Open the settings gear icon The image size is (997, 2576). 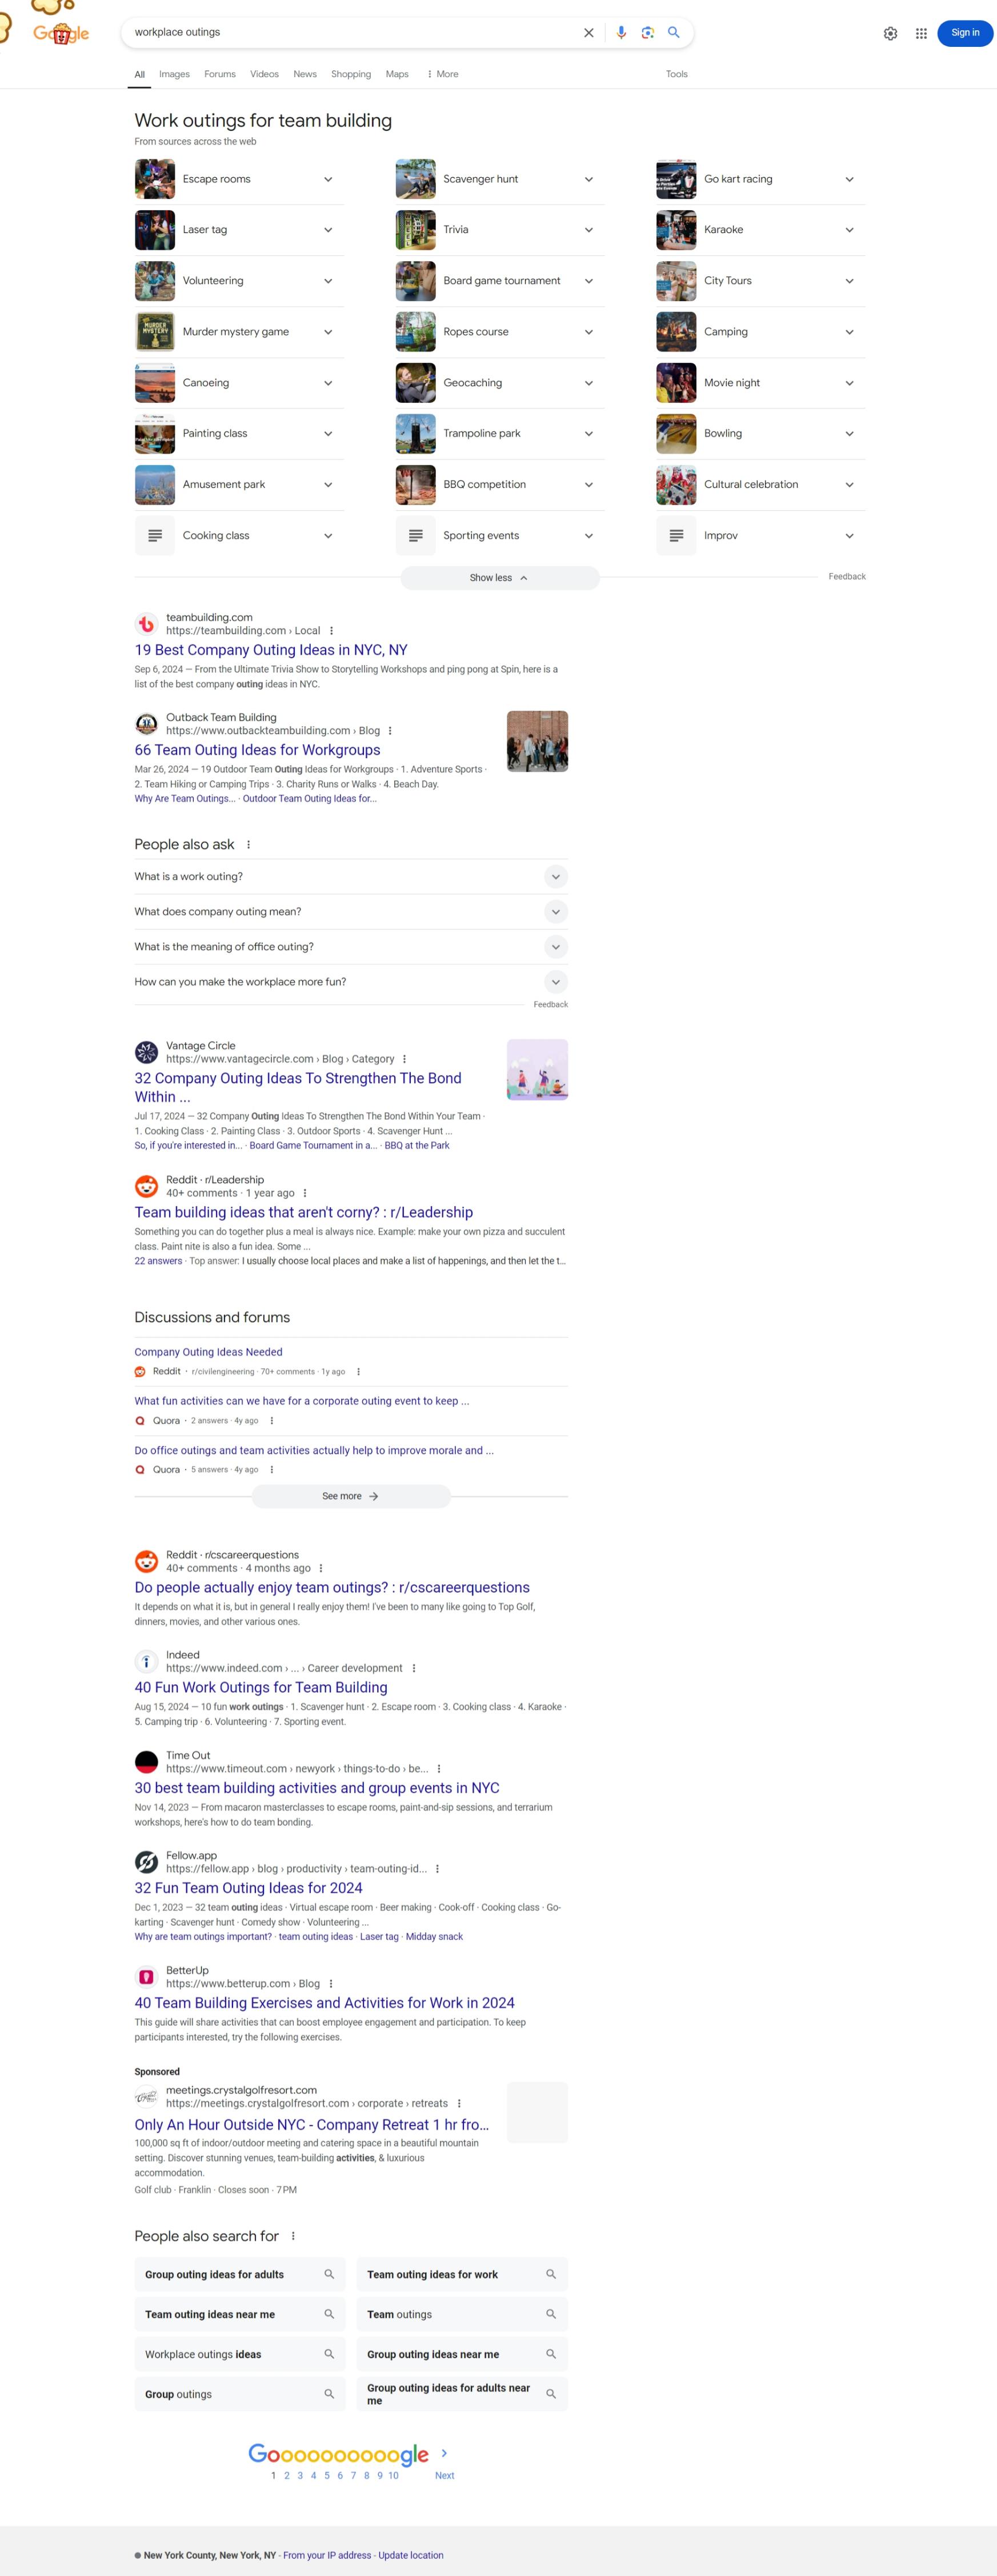click(x=890, y=33)
